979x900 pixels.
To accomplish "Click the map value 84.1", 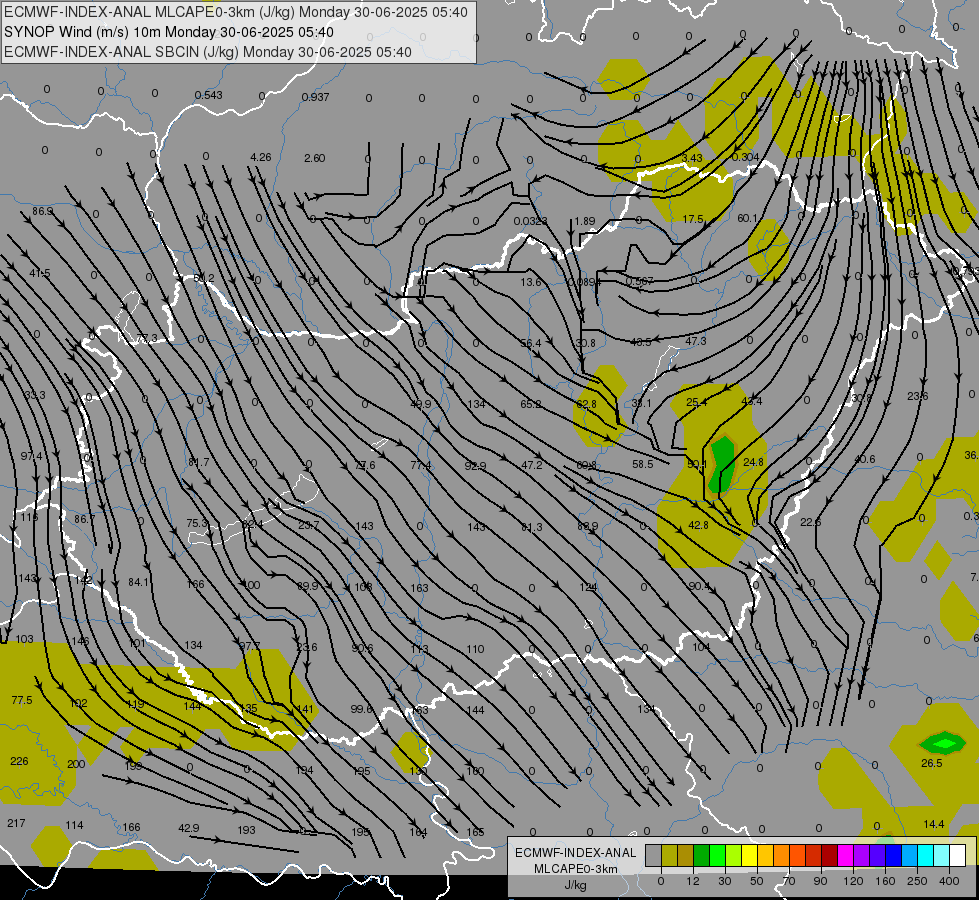I will point(139,582).
